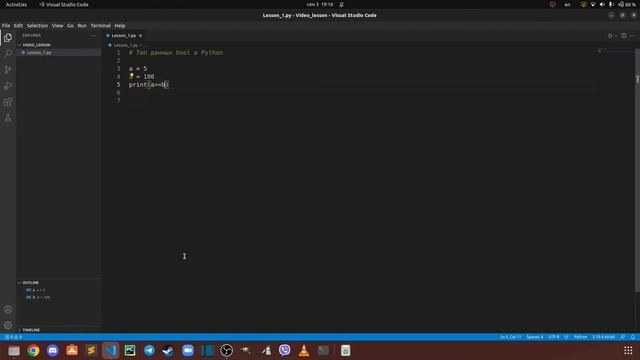
Task: Open the Manage gear icon
Action: [x=8, y=325]
